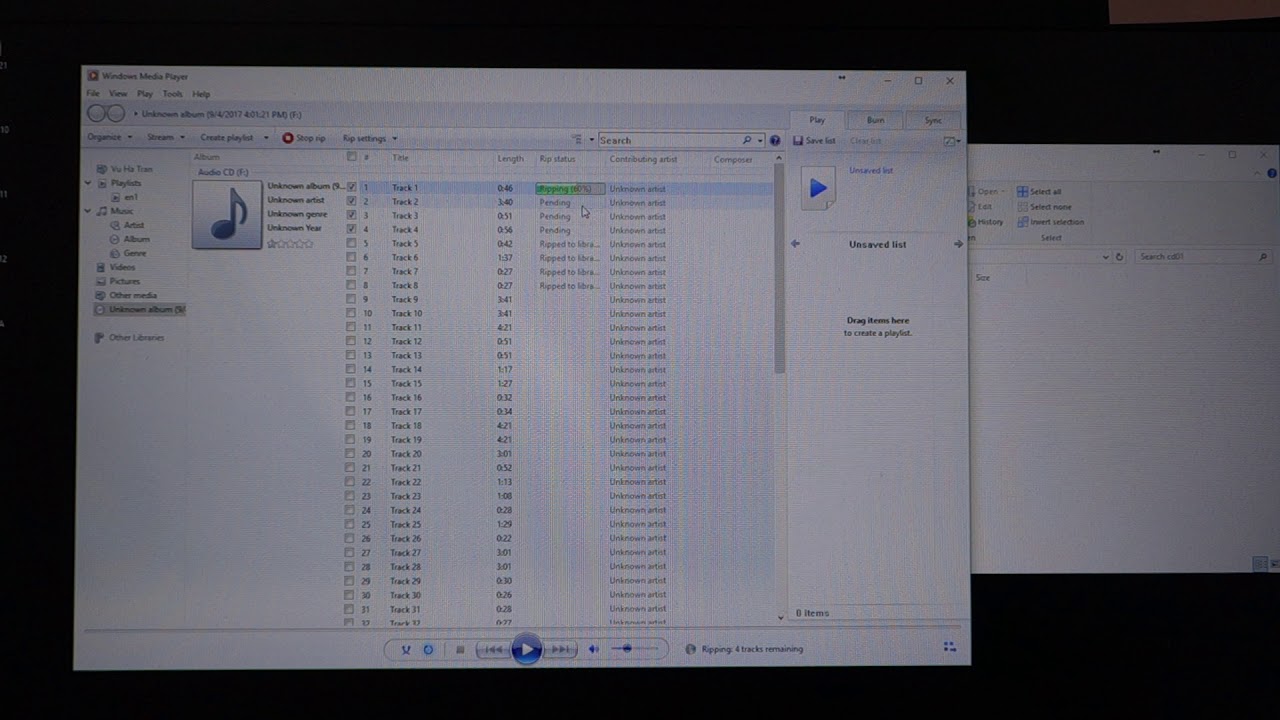Open the search options dropdown arrow
Image resolution: width=1280 pixels, height=720 pixels.
click(x=761, y=141)
